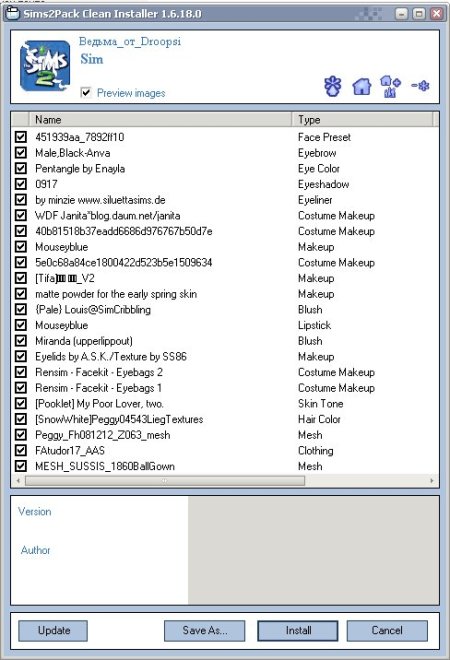Click the application icon in title bar
Image resolution: width=450 pixels, height=660 pixels.
tap(12, 13)
